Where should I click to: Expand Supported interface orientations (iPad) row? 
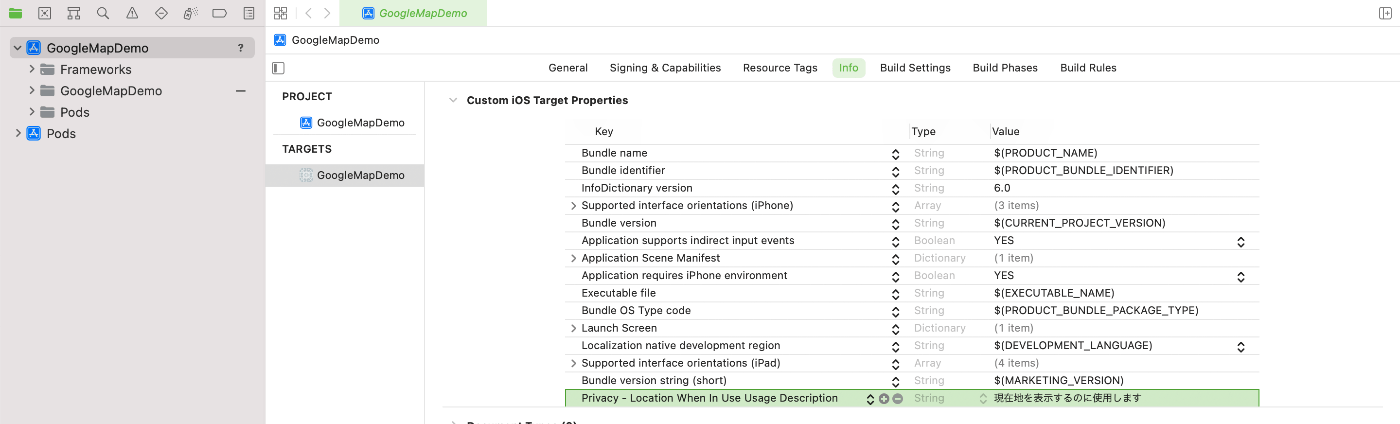(573, 364)
